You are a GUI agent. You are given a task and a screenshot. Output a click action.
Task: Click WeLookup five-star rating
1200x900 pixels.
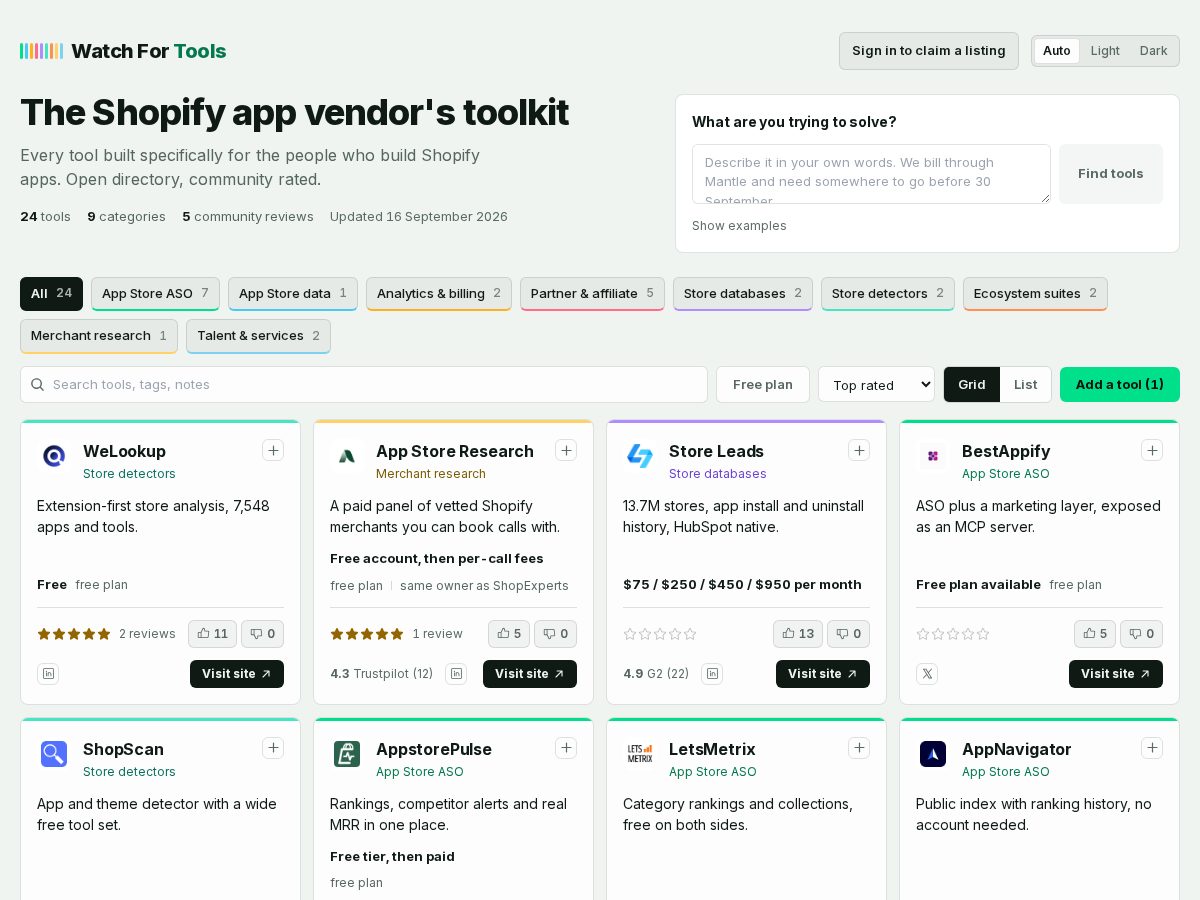pyautogui.click(x=74, y=634)
